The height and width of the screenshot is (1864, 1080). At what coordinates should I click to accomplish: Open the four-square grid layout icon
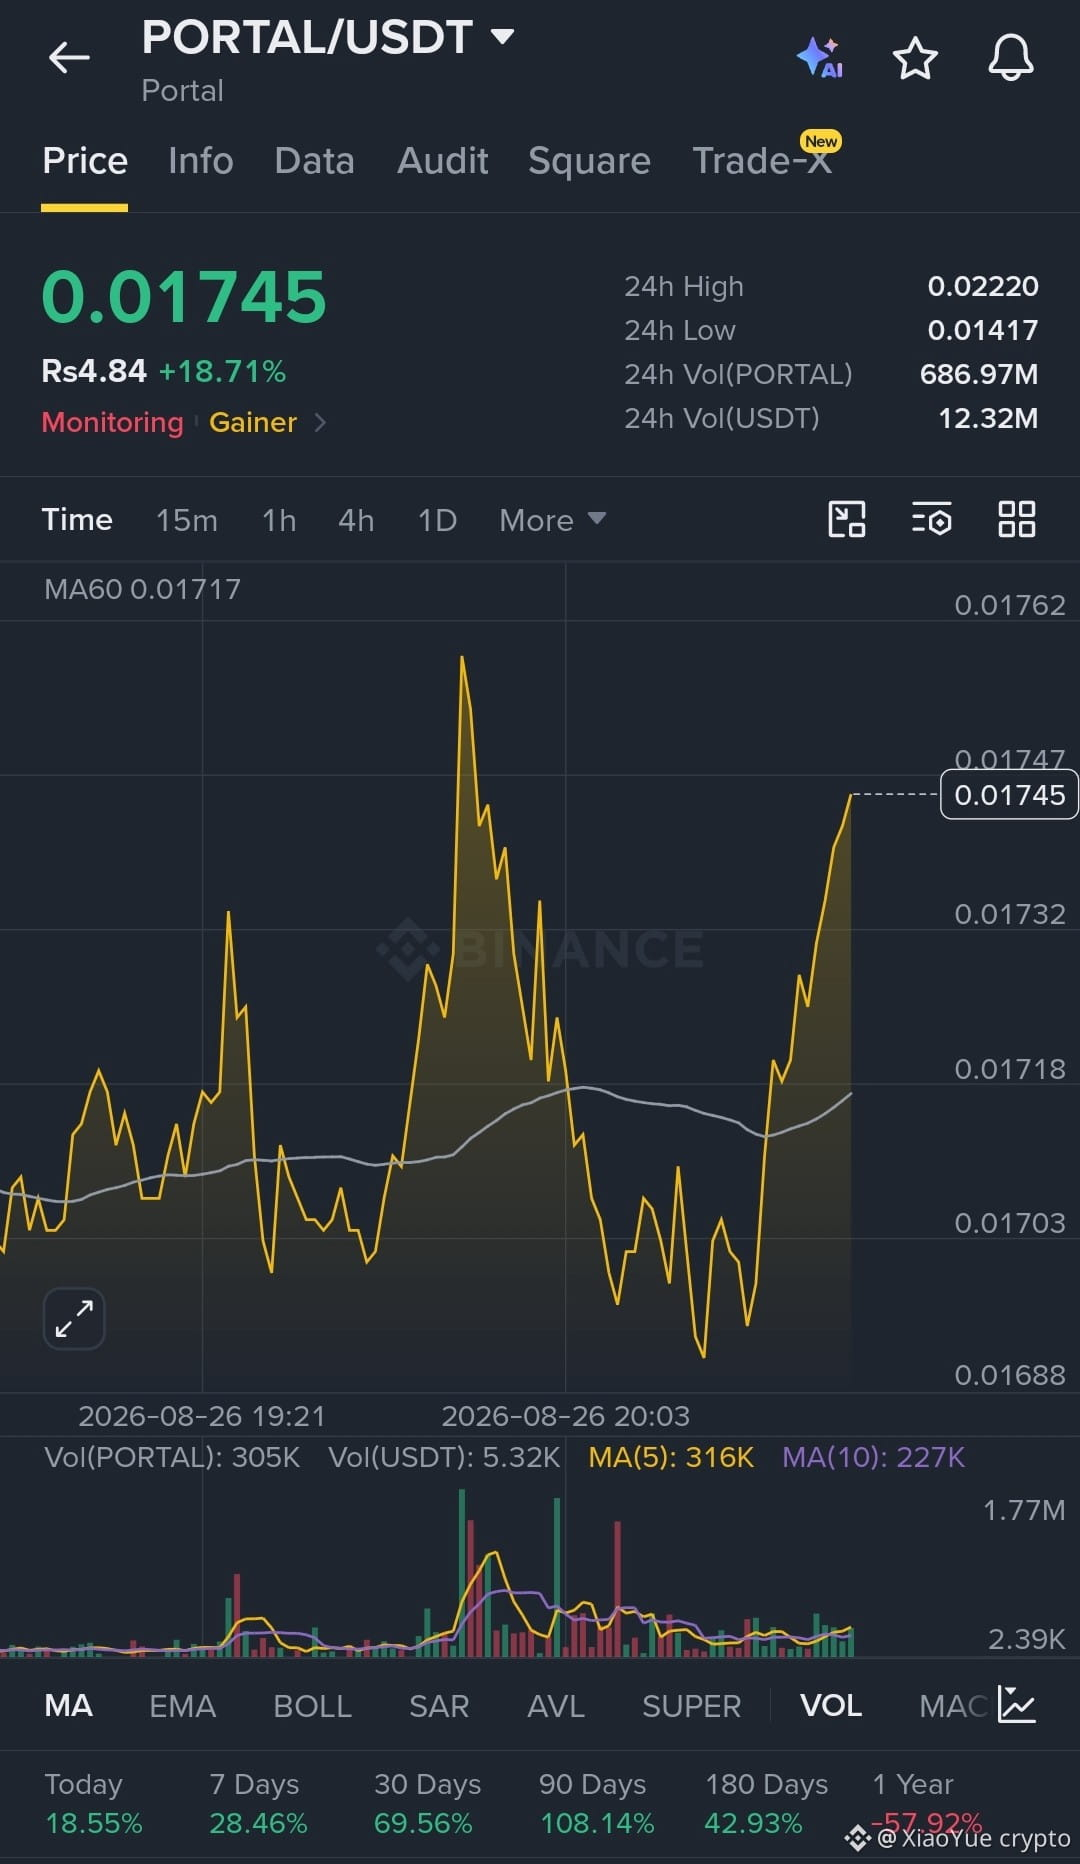[x=1017, y=519]
